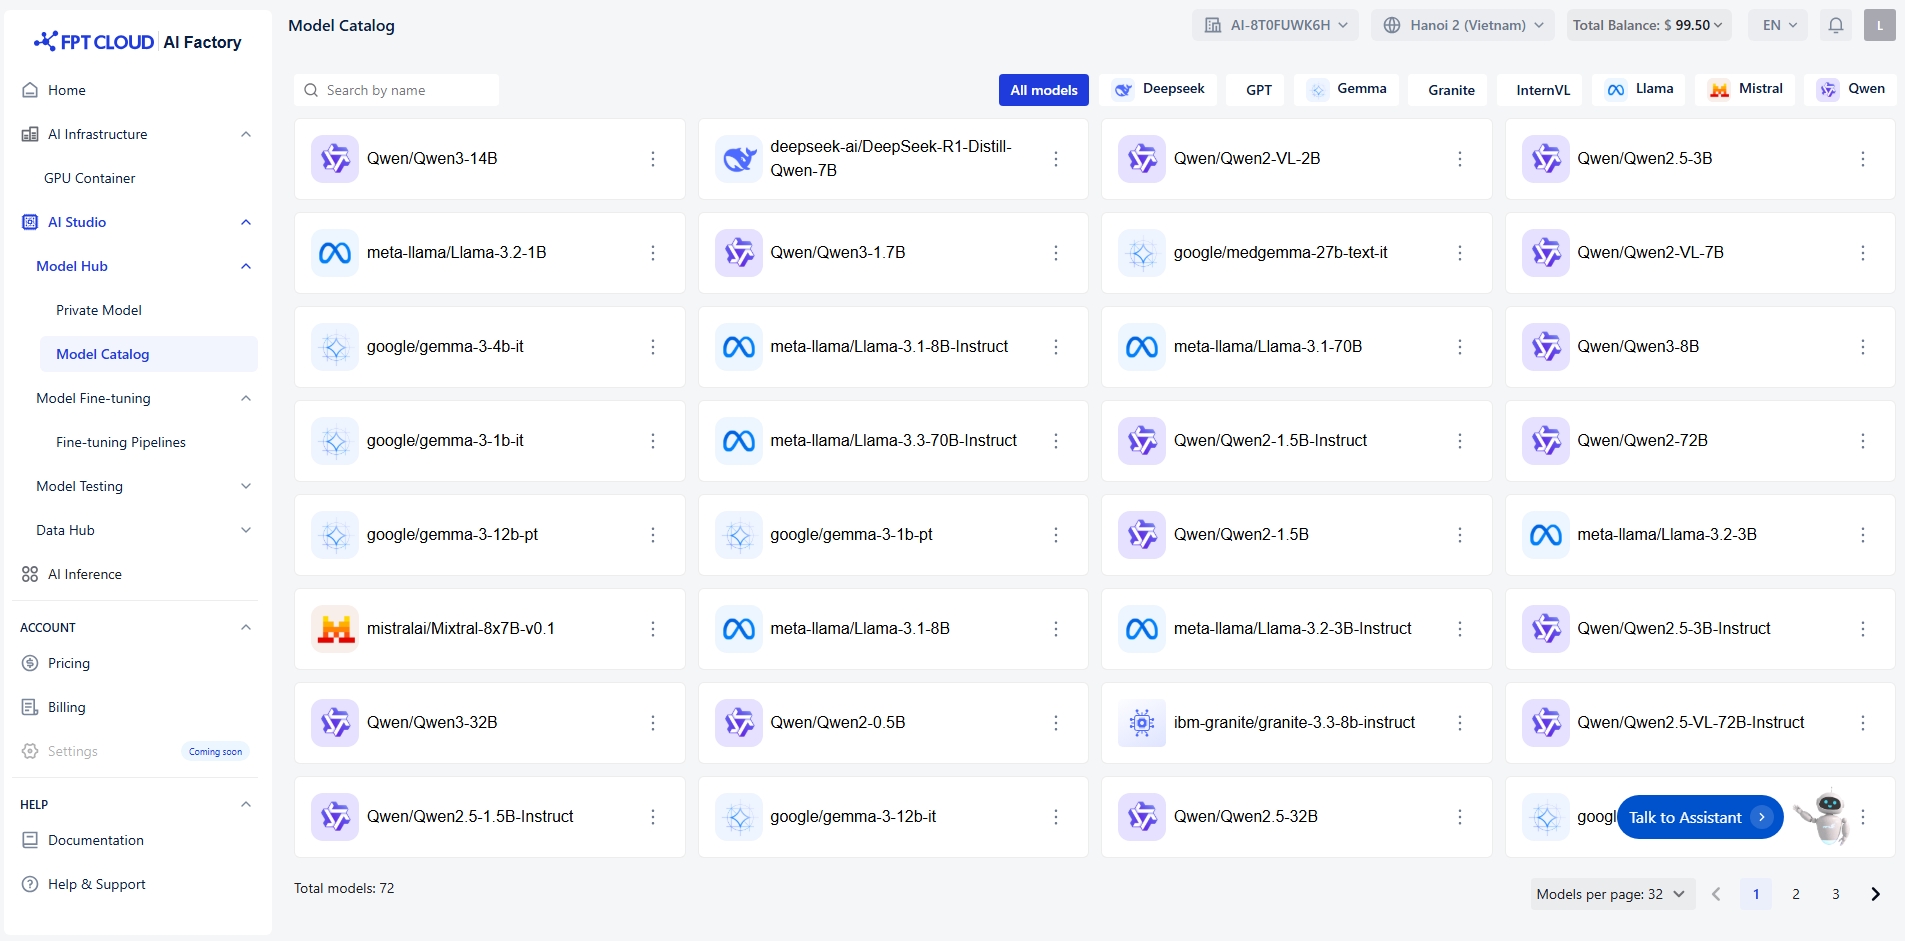This screenshot has width=1905, height=941.
Task: Open kebab menu for google/gemma-3-4b-it
Action: [x=653, y=347]
